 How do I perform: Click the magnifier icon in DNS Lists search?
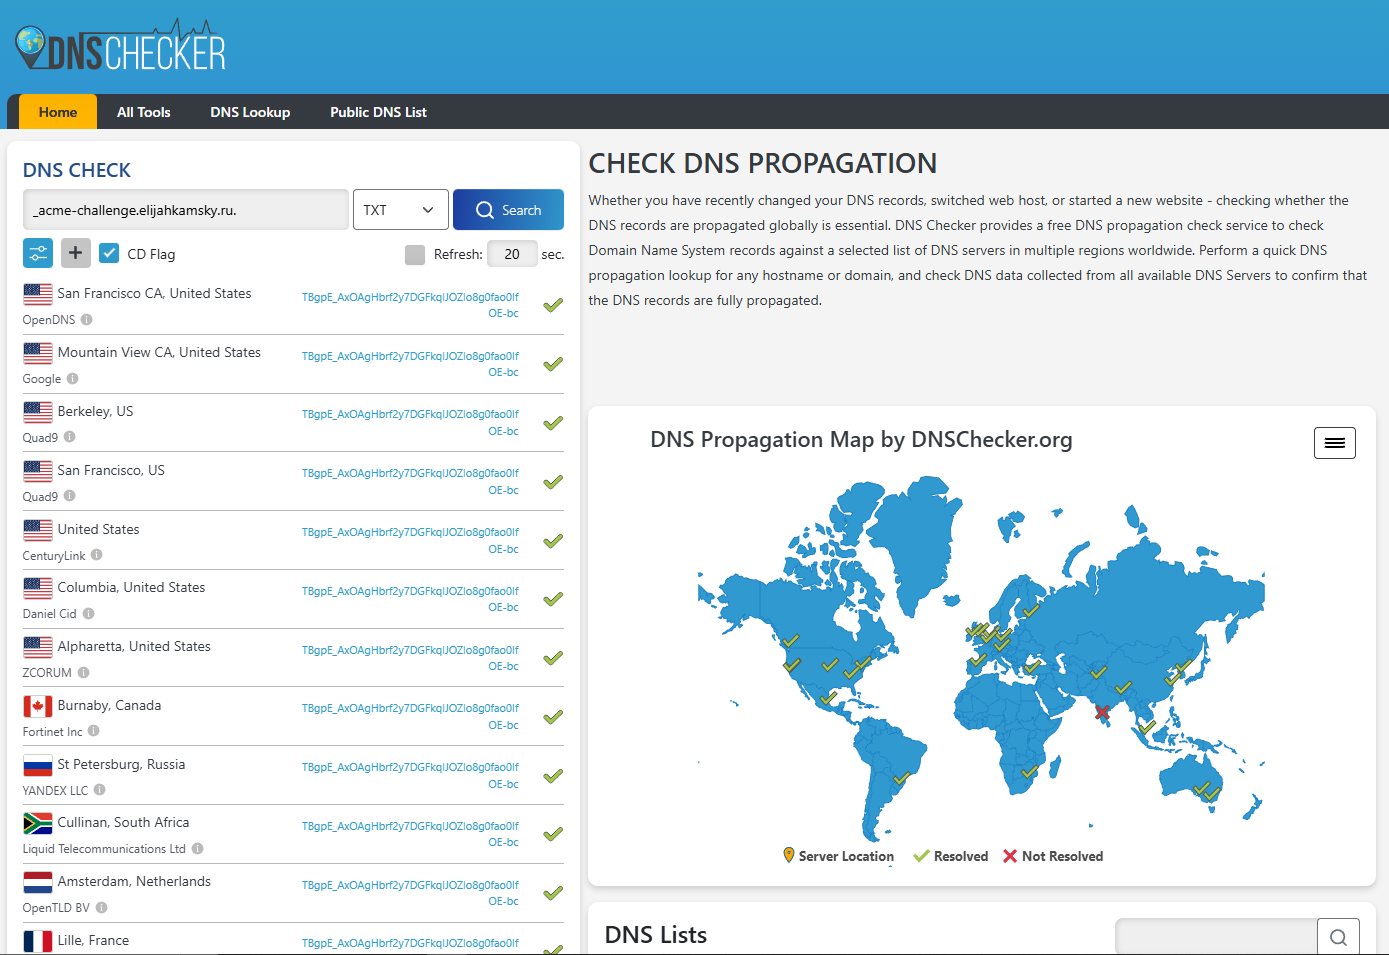click(x=1338, y=937)
